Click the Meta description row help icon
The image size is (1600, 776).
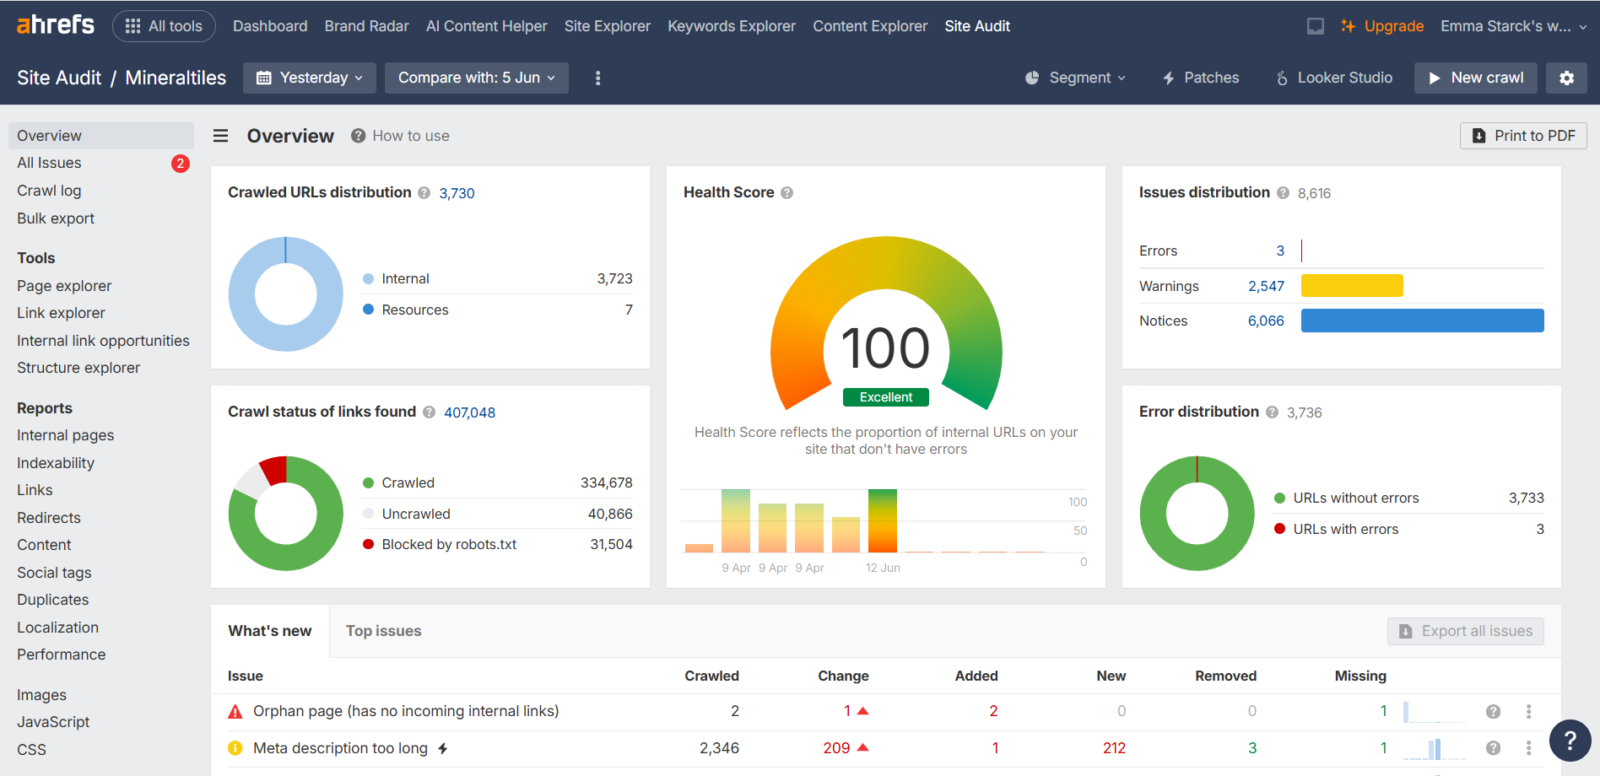tap(1493, 748)
